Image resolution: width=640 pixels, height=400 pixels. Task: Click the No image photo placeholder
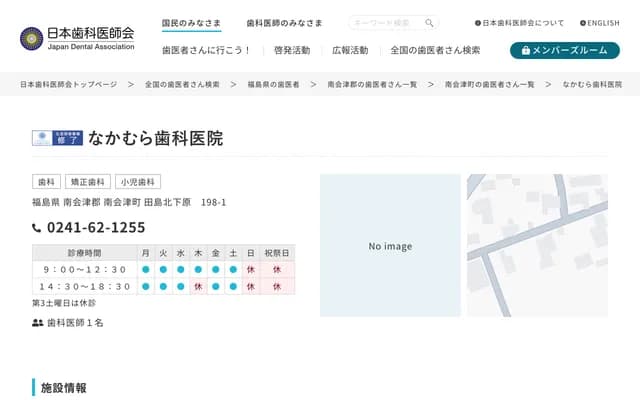[390, 246]
